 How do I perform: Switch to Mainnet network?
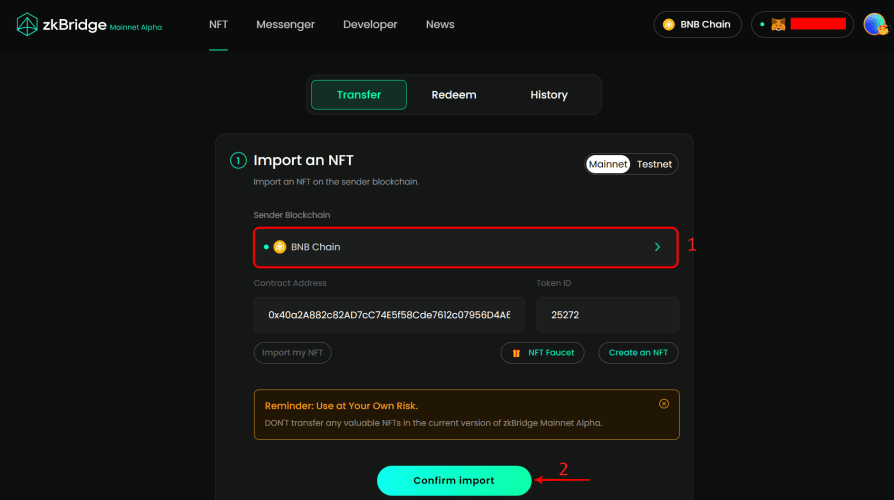click(x=608, y=164)
